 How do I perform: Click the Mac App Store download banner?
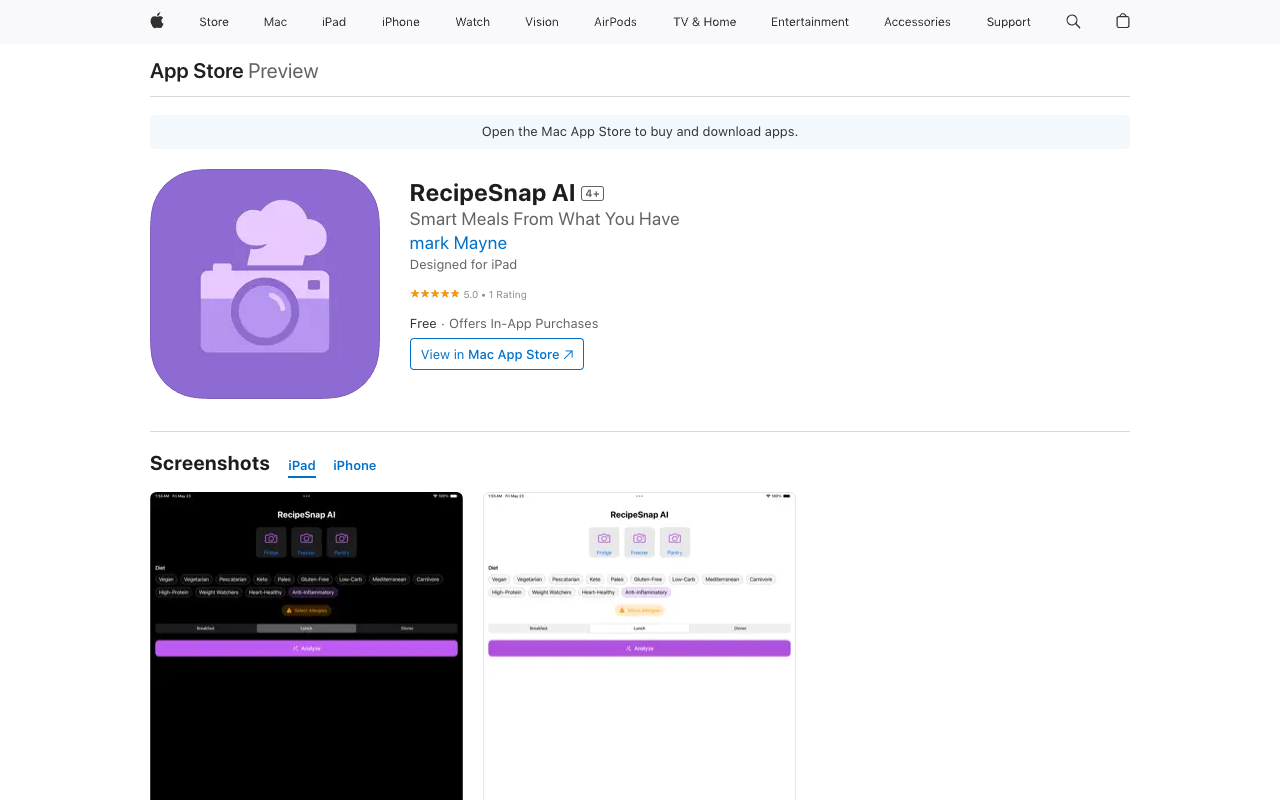click(640, 132)
